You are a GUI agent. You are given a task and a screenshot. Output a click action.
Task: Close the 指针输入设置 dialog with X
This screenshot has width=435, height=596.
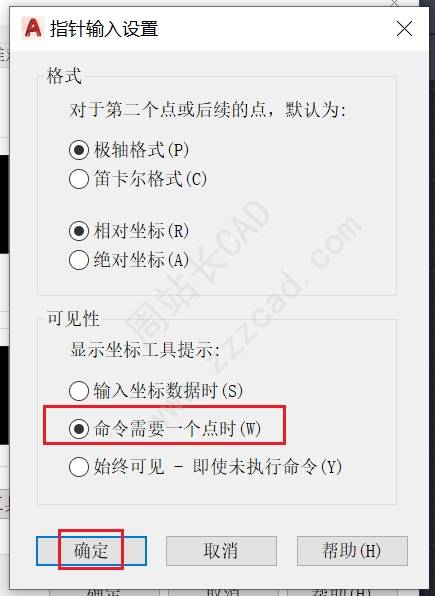(404, 29)
